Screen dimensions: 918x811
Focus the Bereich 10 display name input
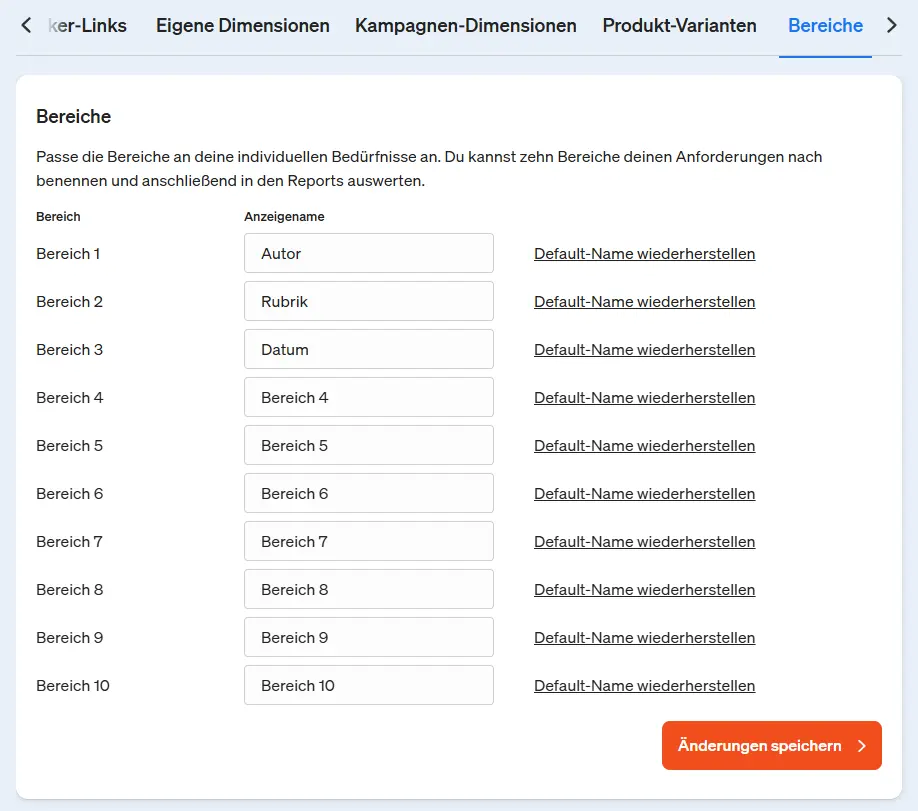(368, 686)
